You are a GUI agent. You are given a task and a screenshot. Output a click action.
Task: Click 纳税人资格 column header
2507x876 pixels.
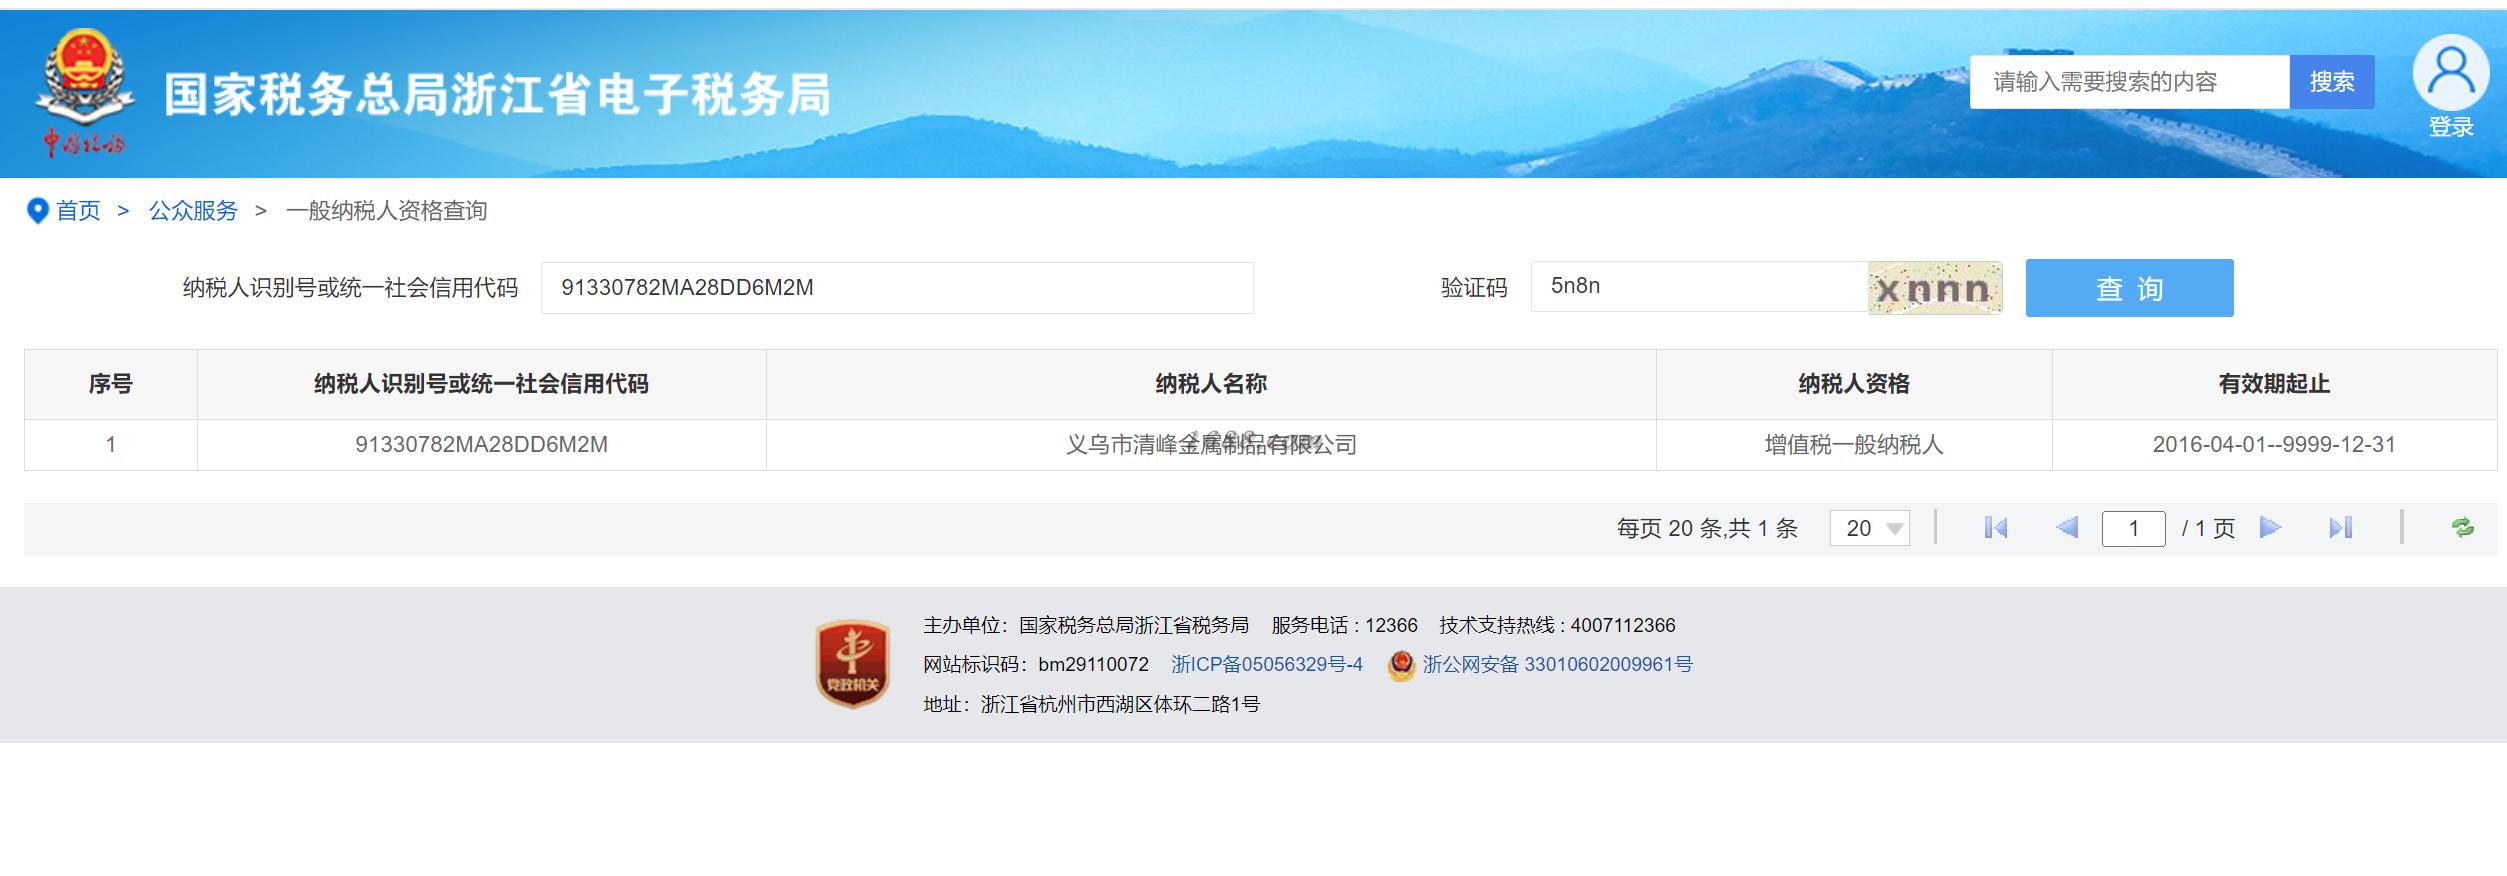coord(1854,384)
